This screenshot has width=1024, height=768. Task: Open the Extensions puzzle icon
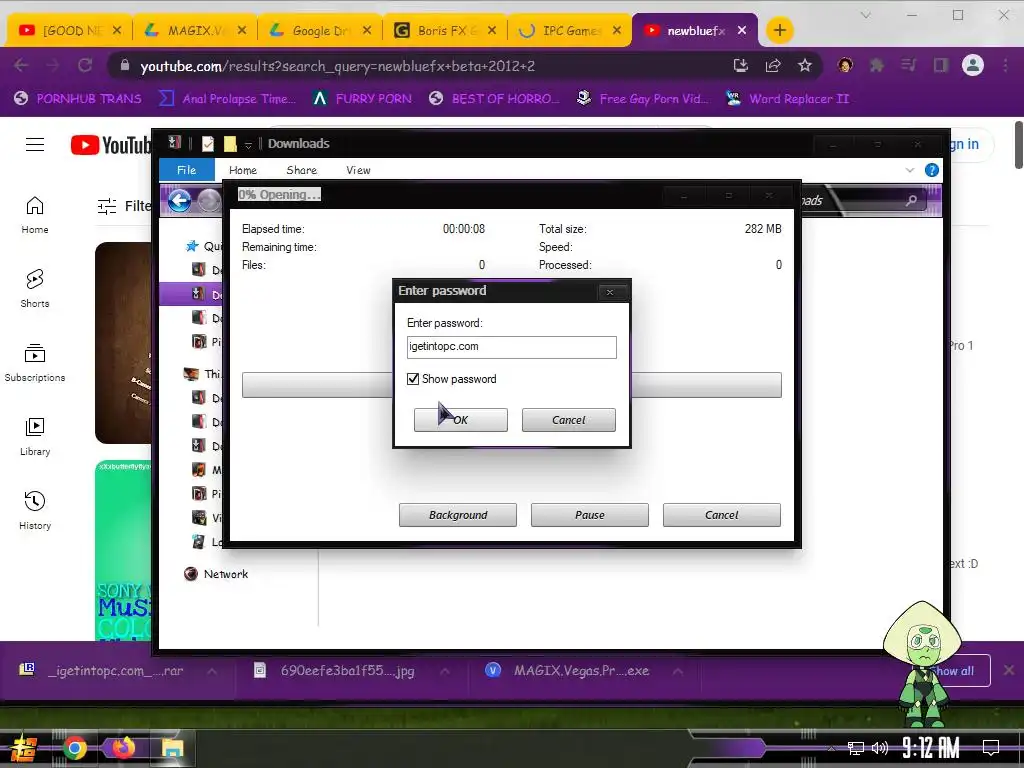coord(877,65)
